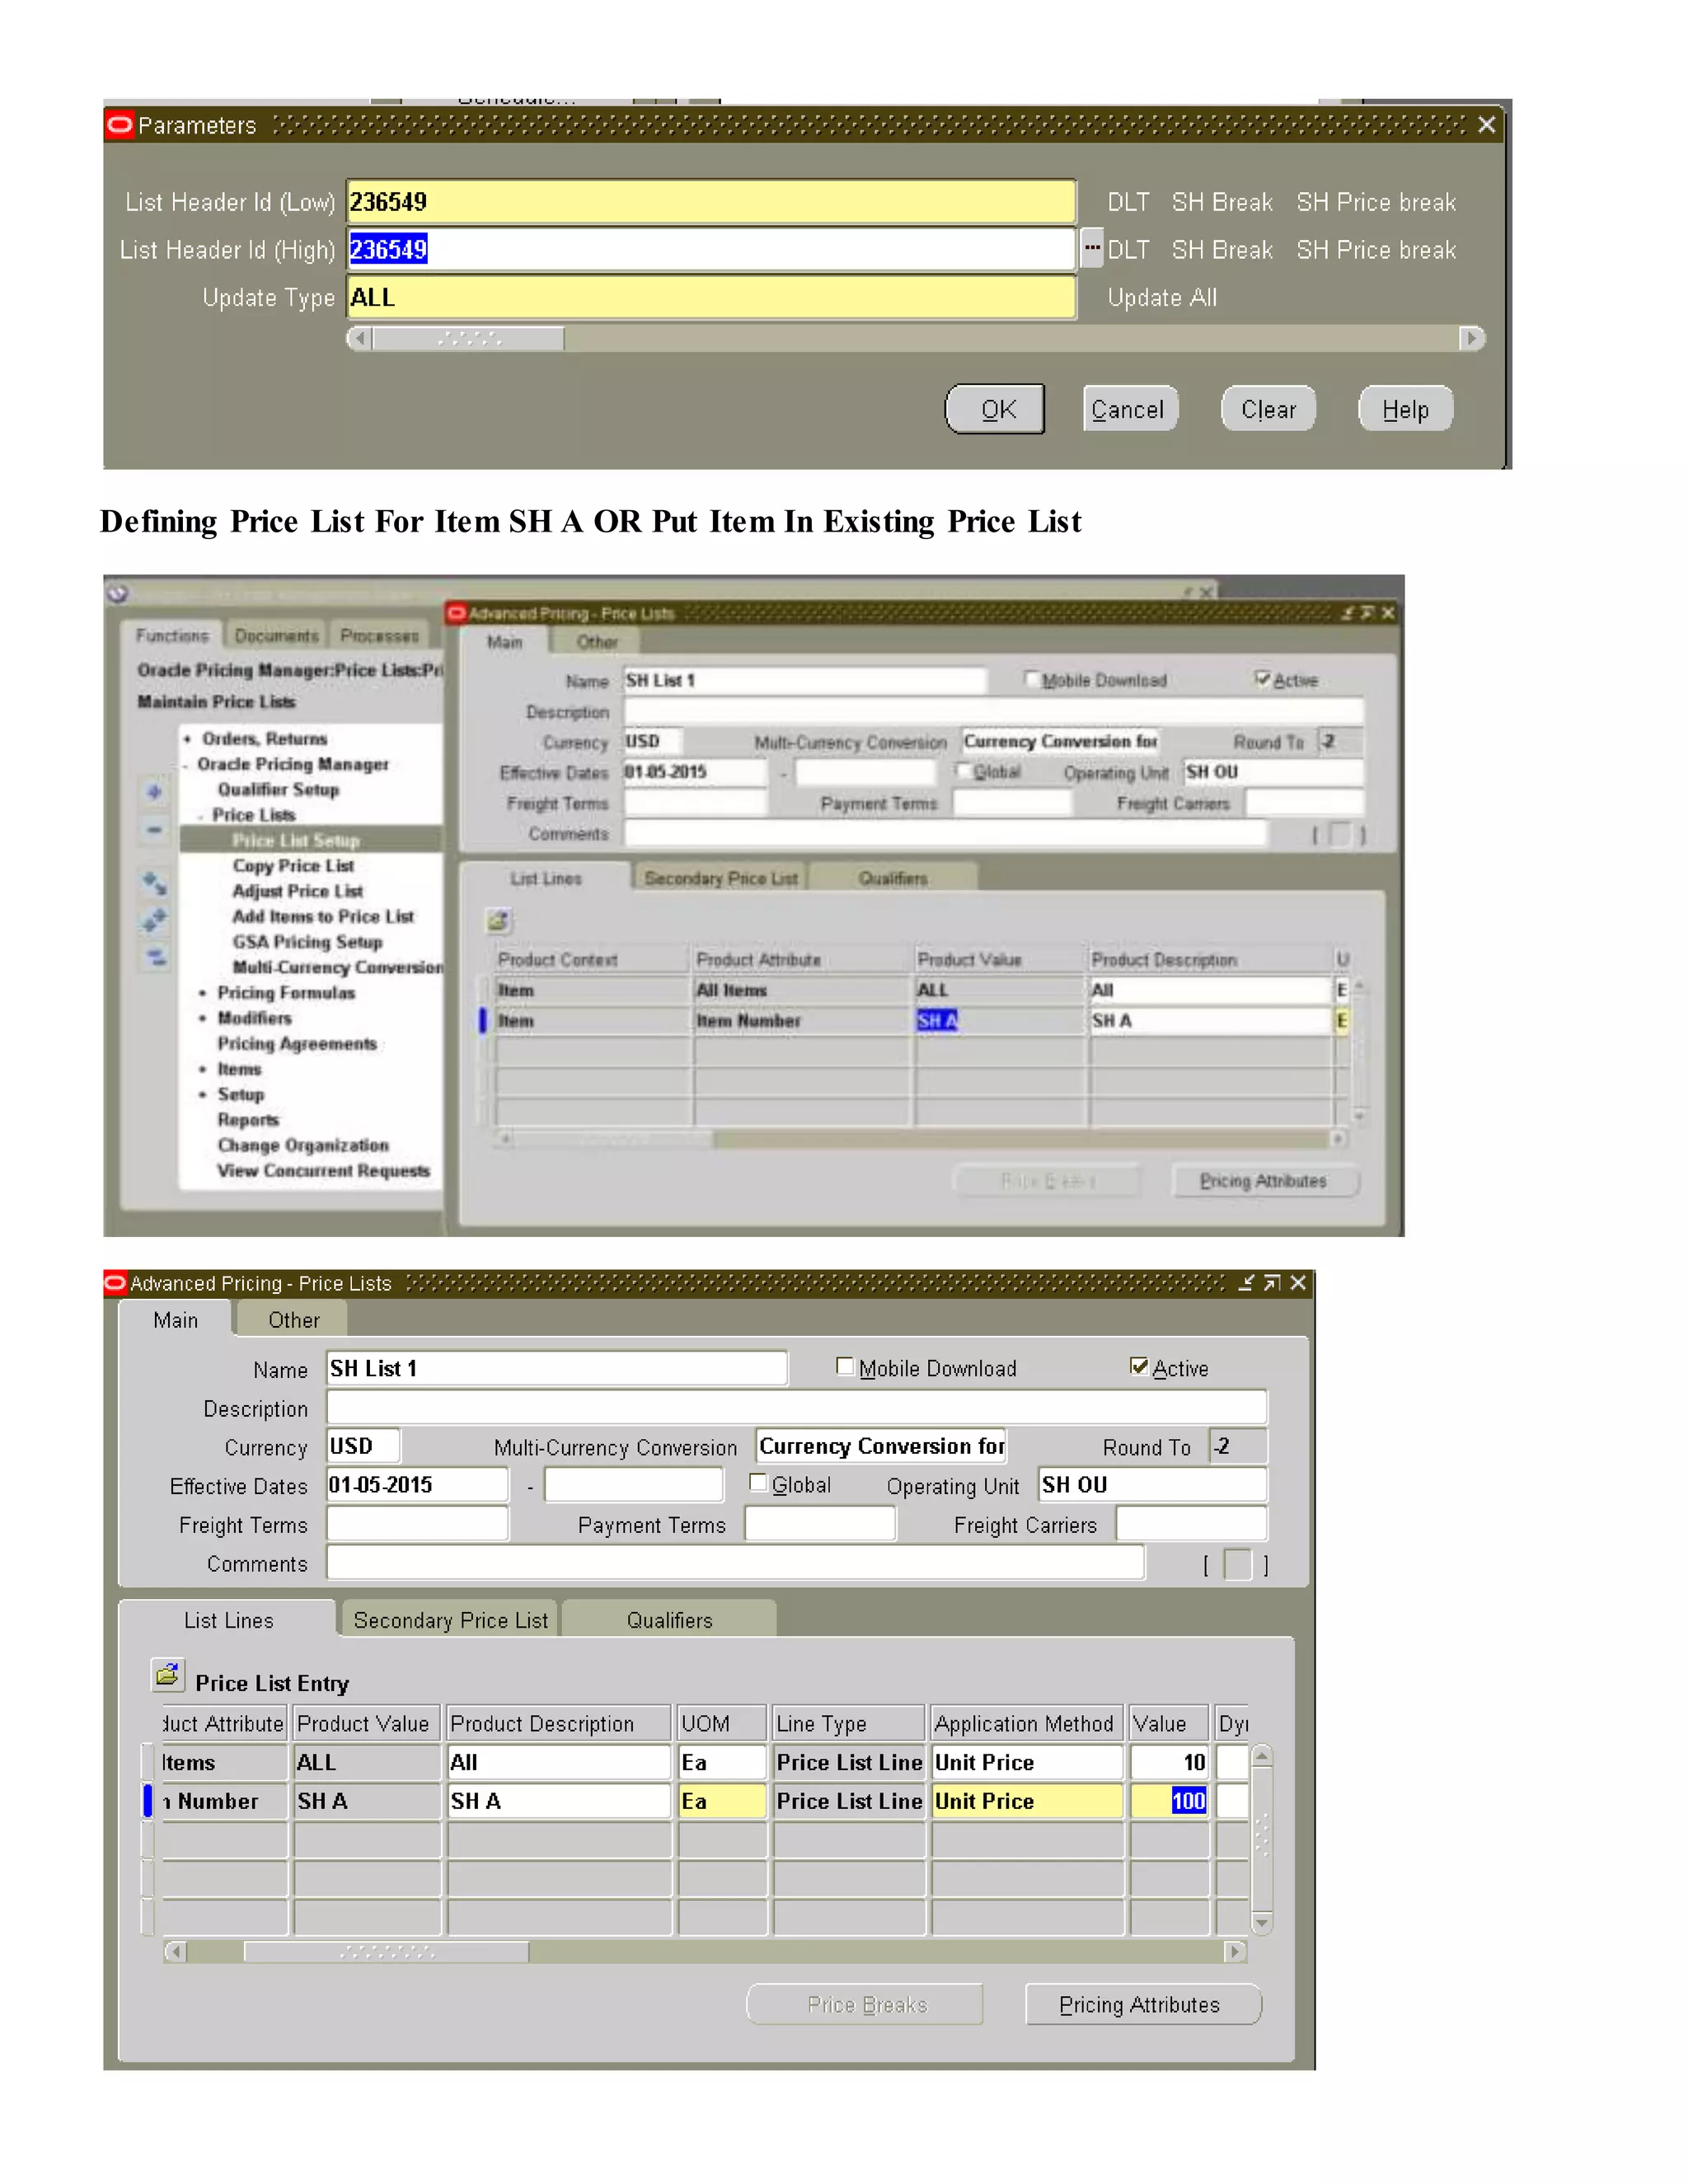Click left arrow of Parameters horizontal scrollbar
Viewport: 1688px width, 2184px height.
pyautogui.click(x=360, y=339)
